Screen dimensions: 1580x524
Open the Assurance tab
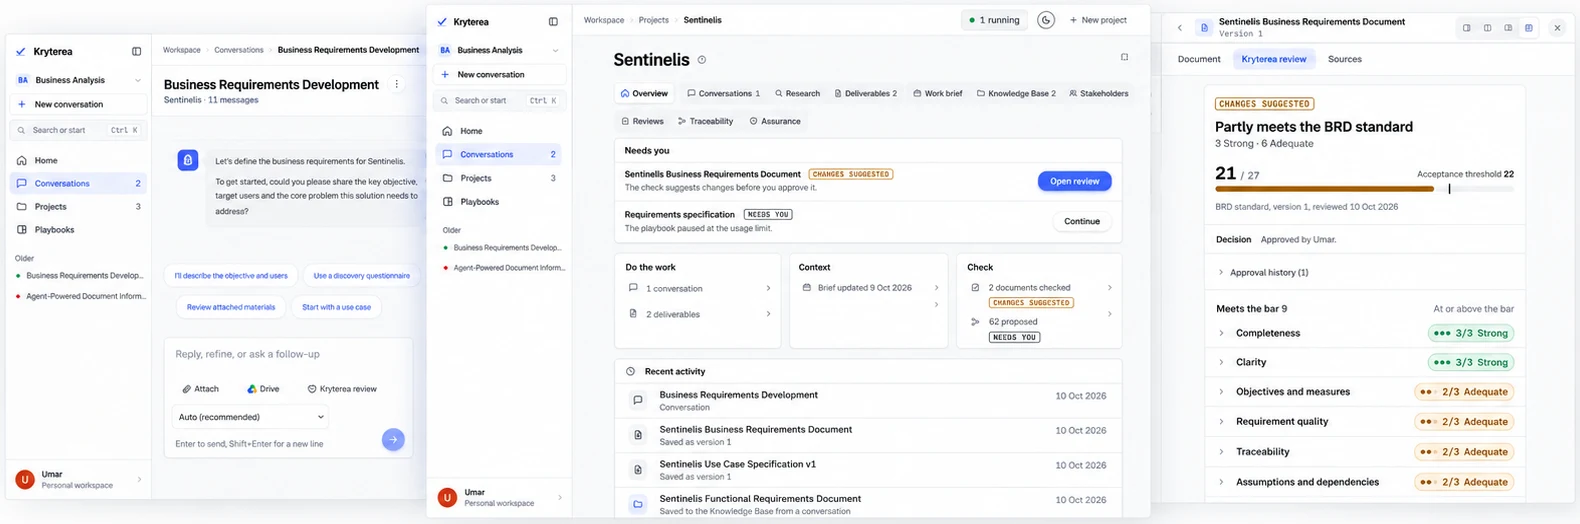click(x=775, y=121)
